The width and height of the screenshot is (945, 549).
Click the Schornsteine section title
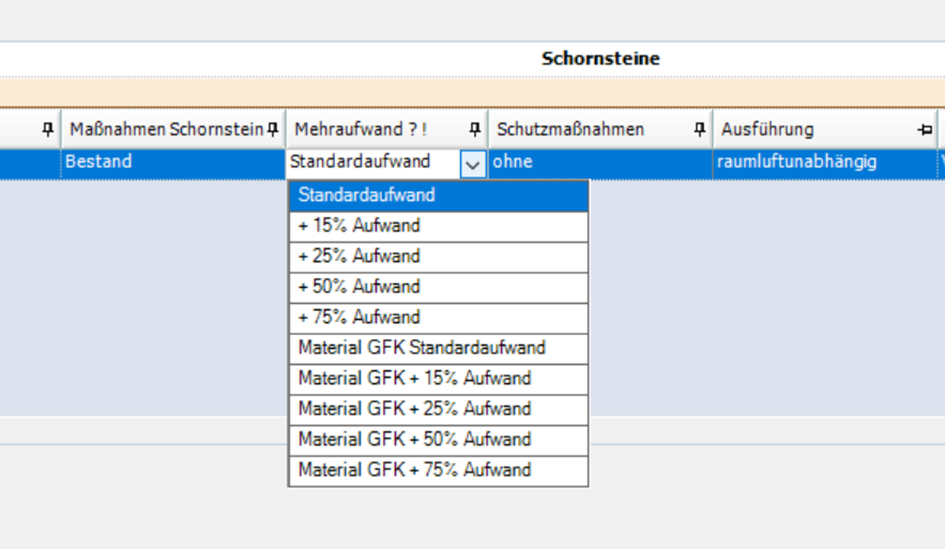(600, 58)
